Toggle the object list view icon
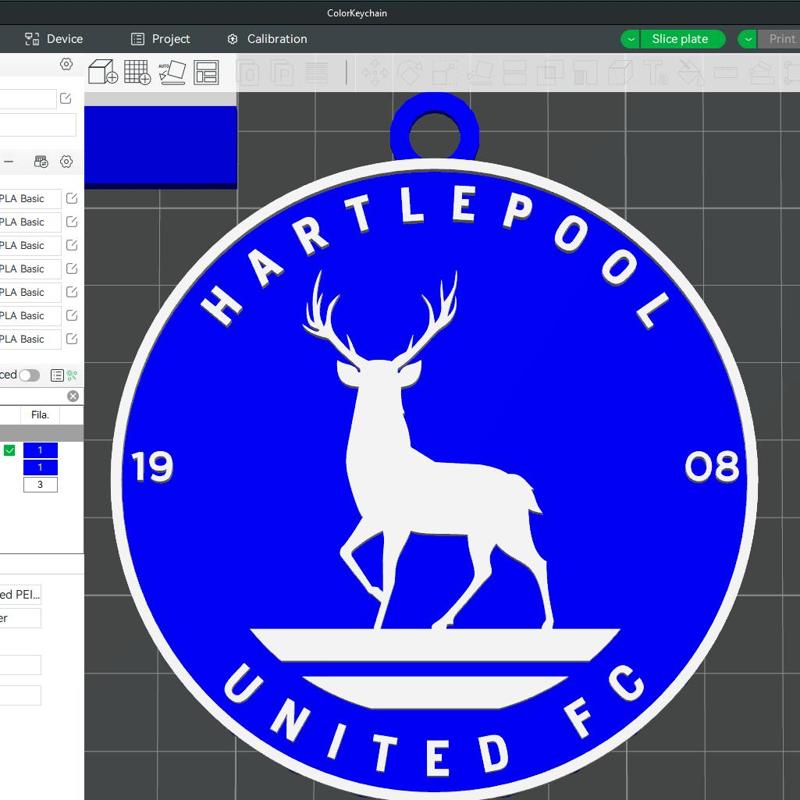This screenshot has width=800, height=800. (x=57, y=375)
